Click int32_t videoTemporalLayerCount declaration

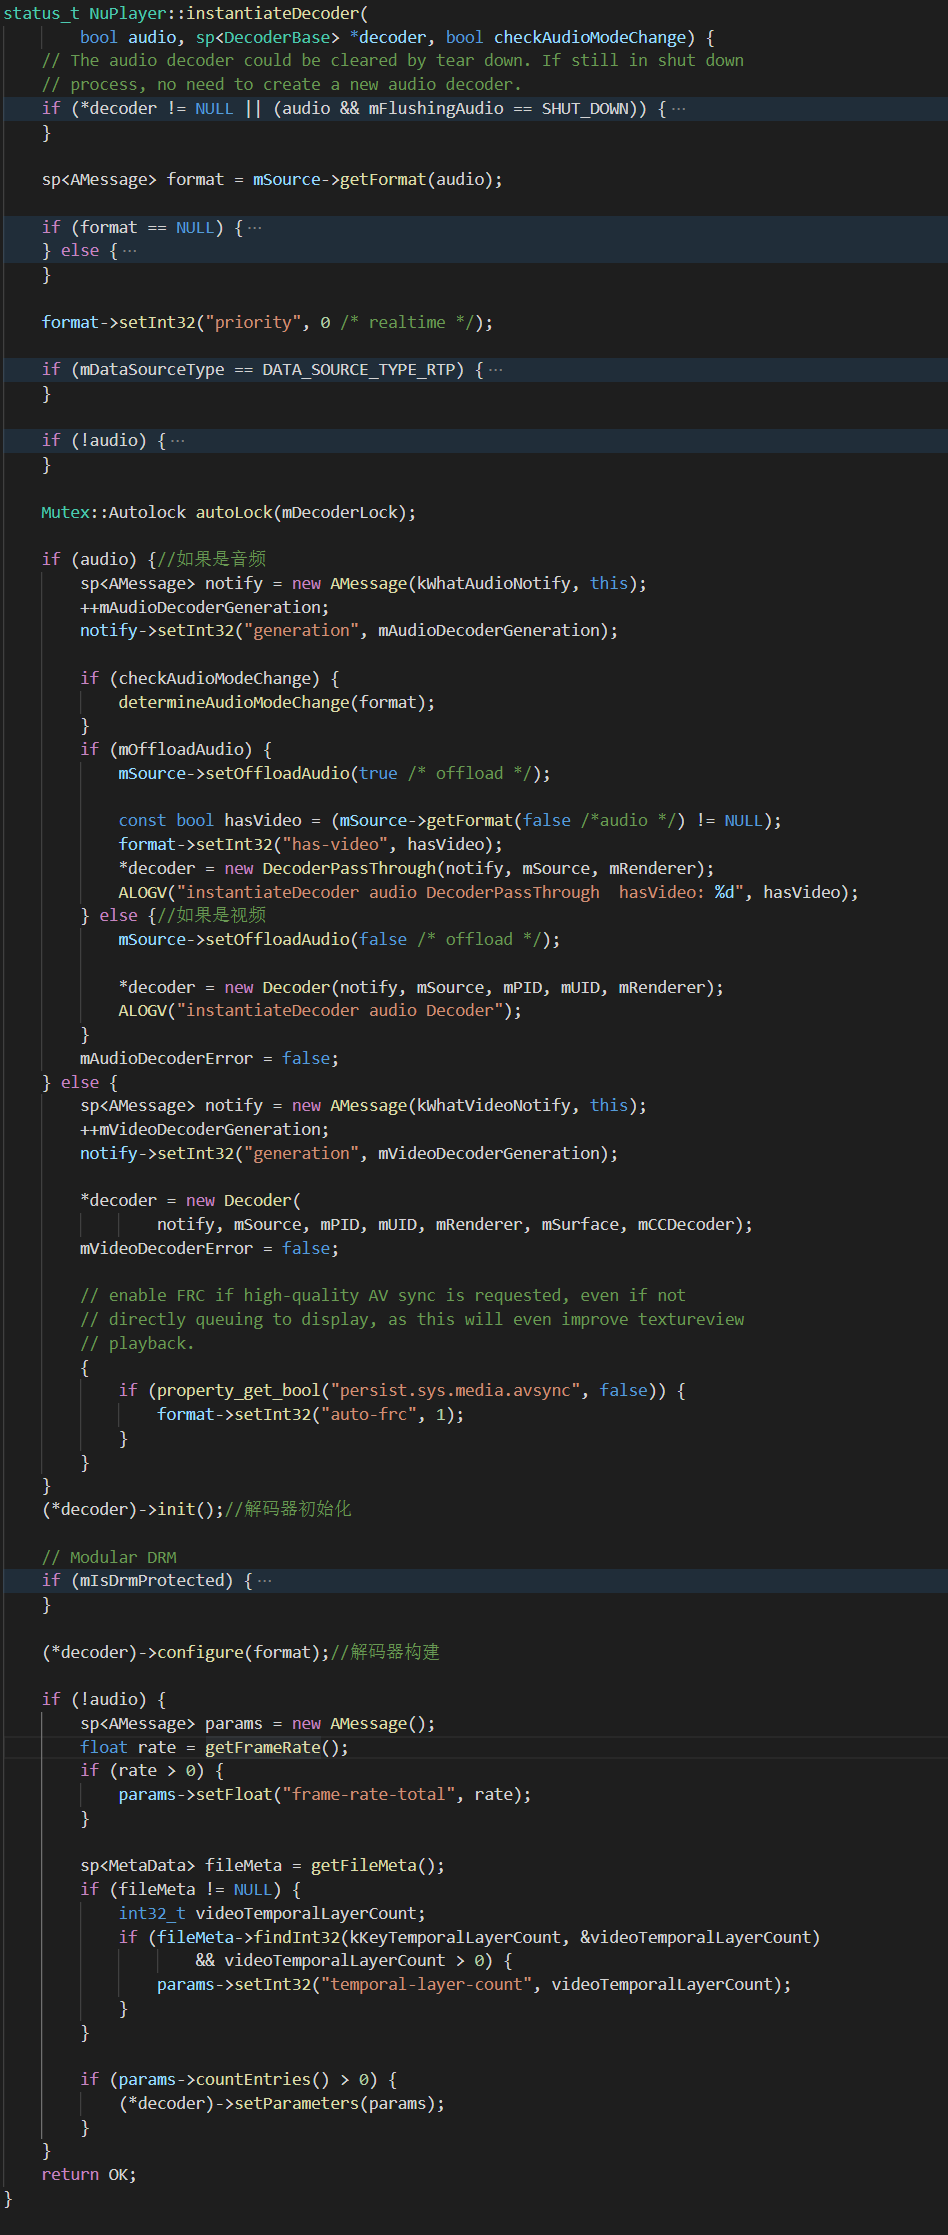272,1913
